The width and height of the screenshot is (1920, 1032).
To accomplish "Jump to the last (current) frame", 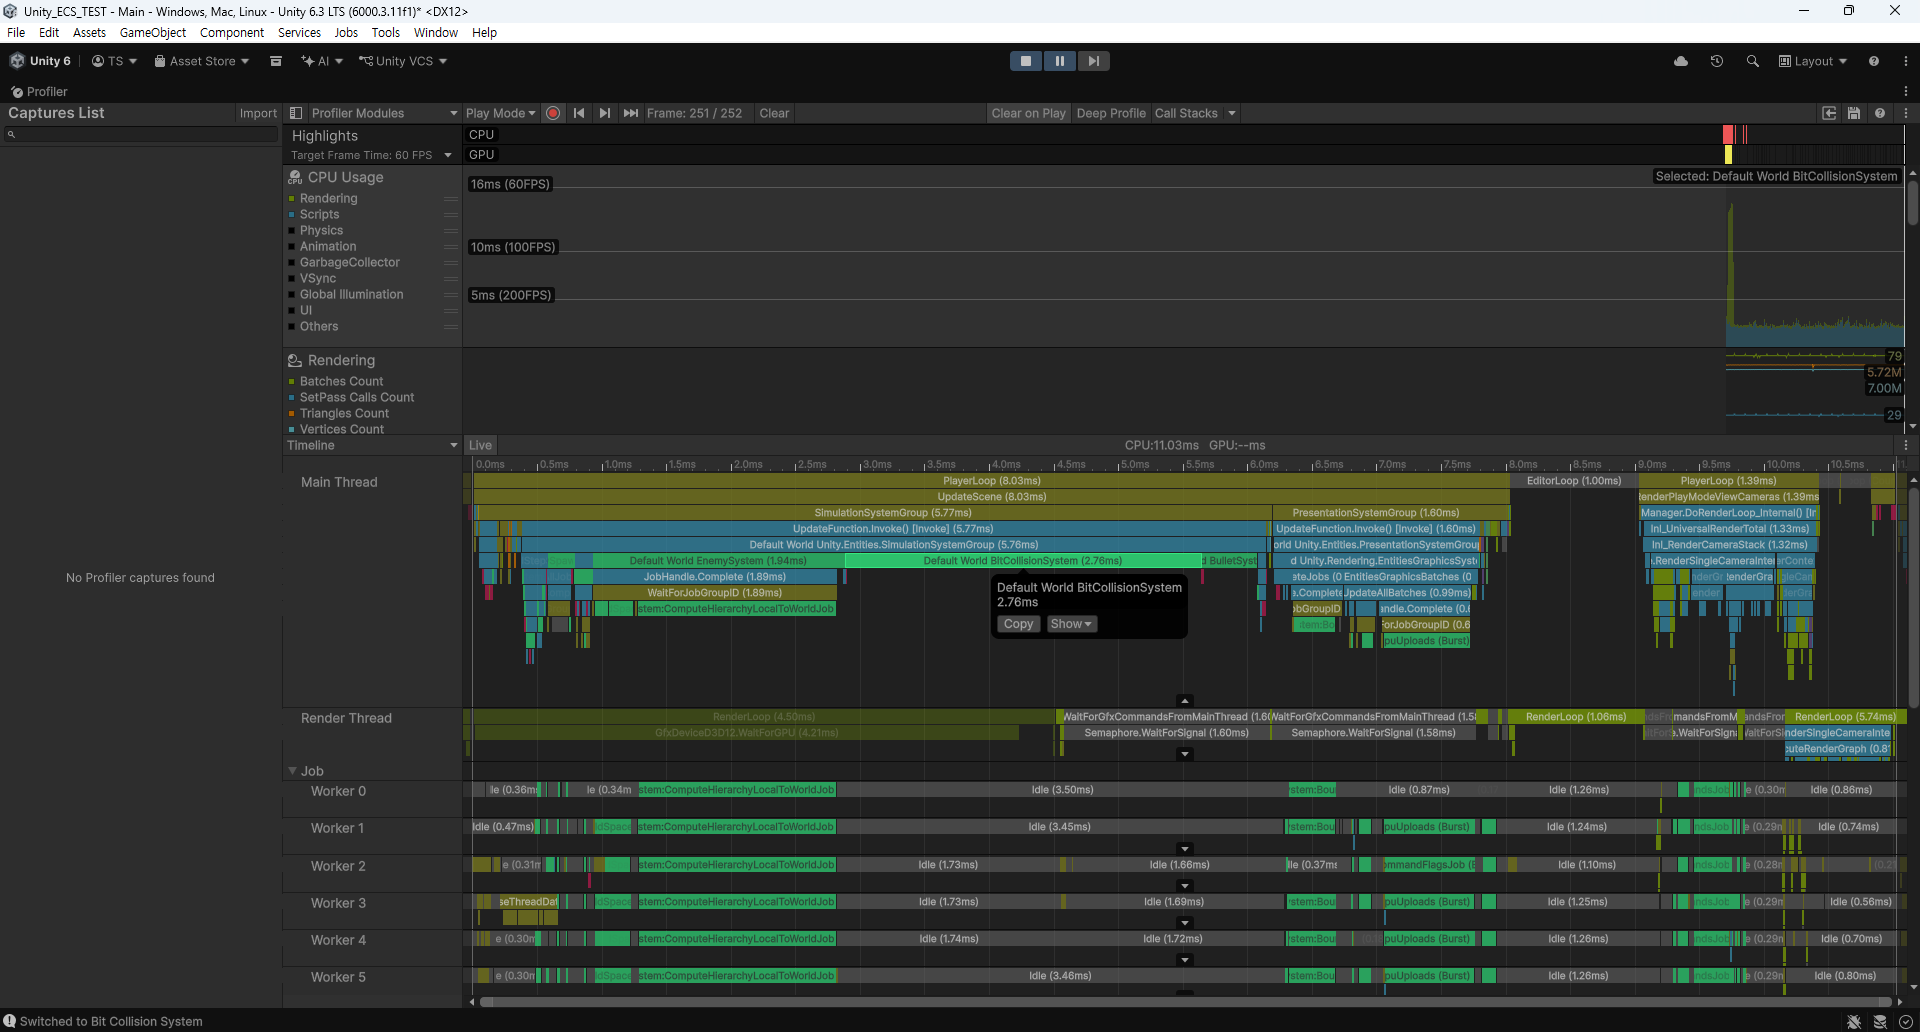I will (630, 113).
